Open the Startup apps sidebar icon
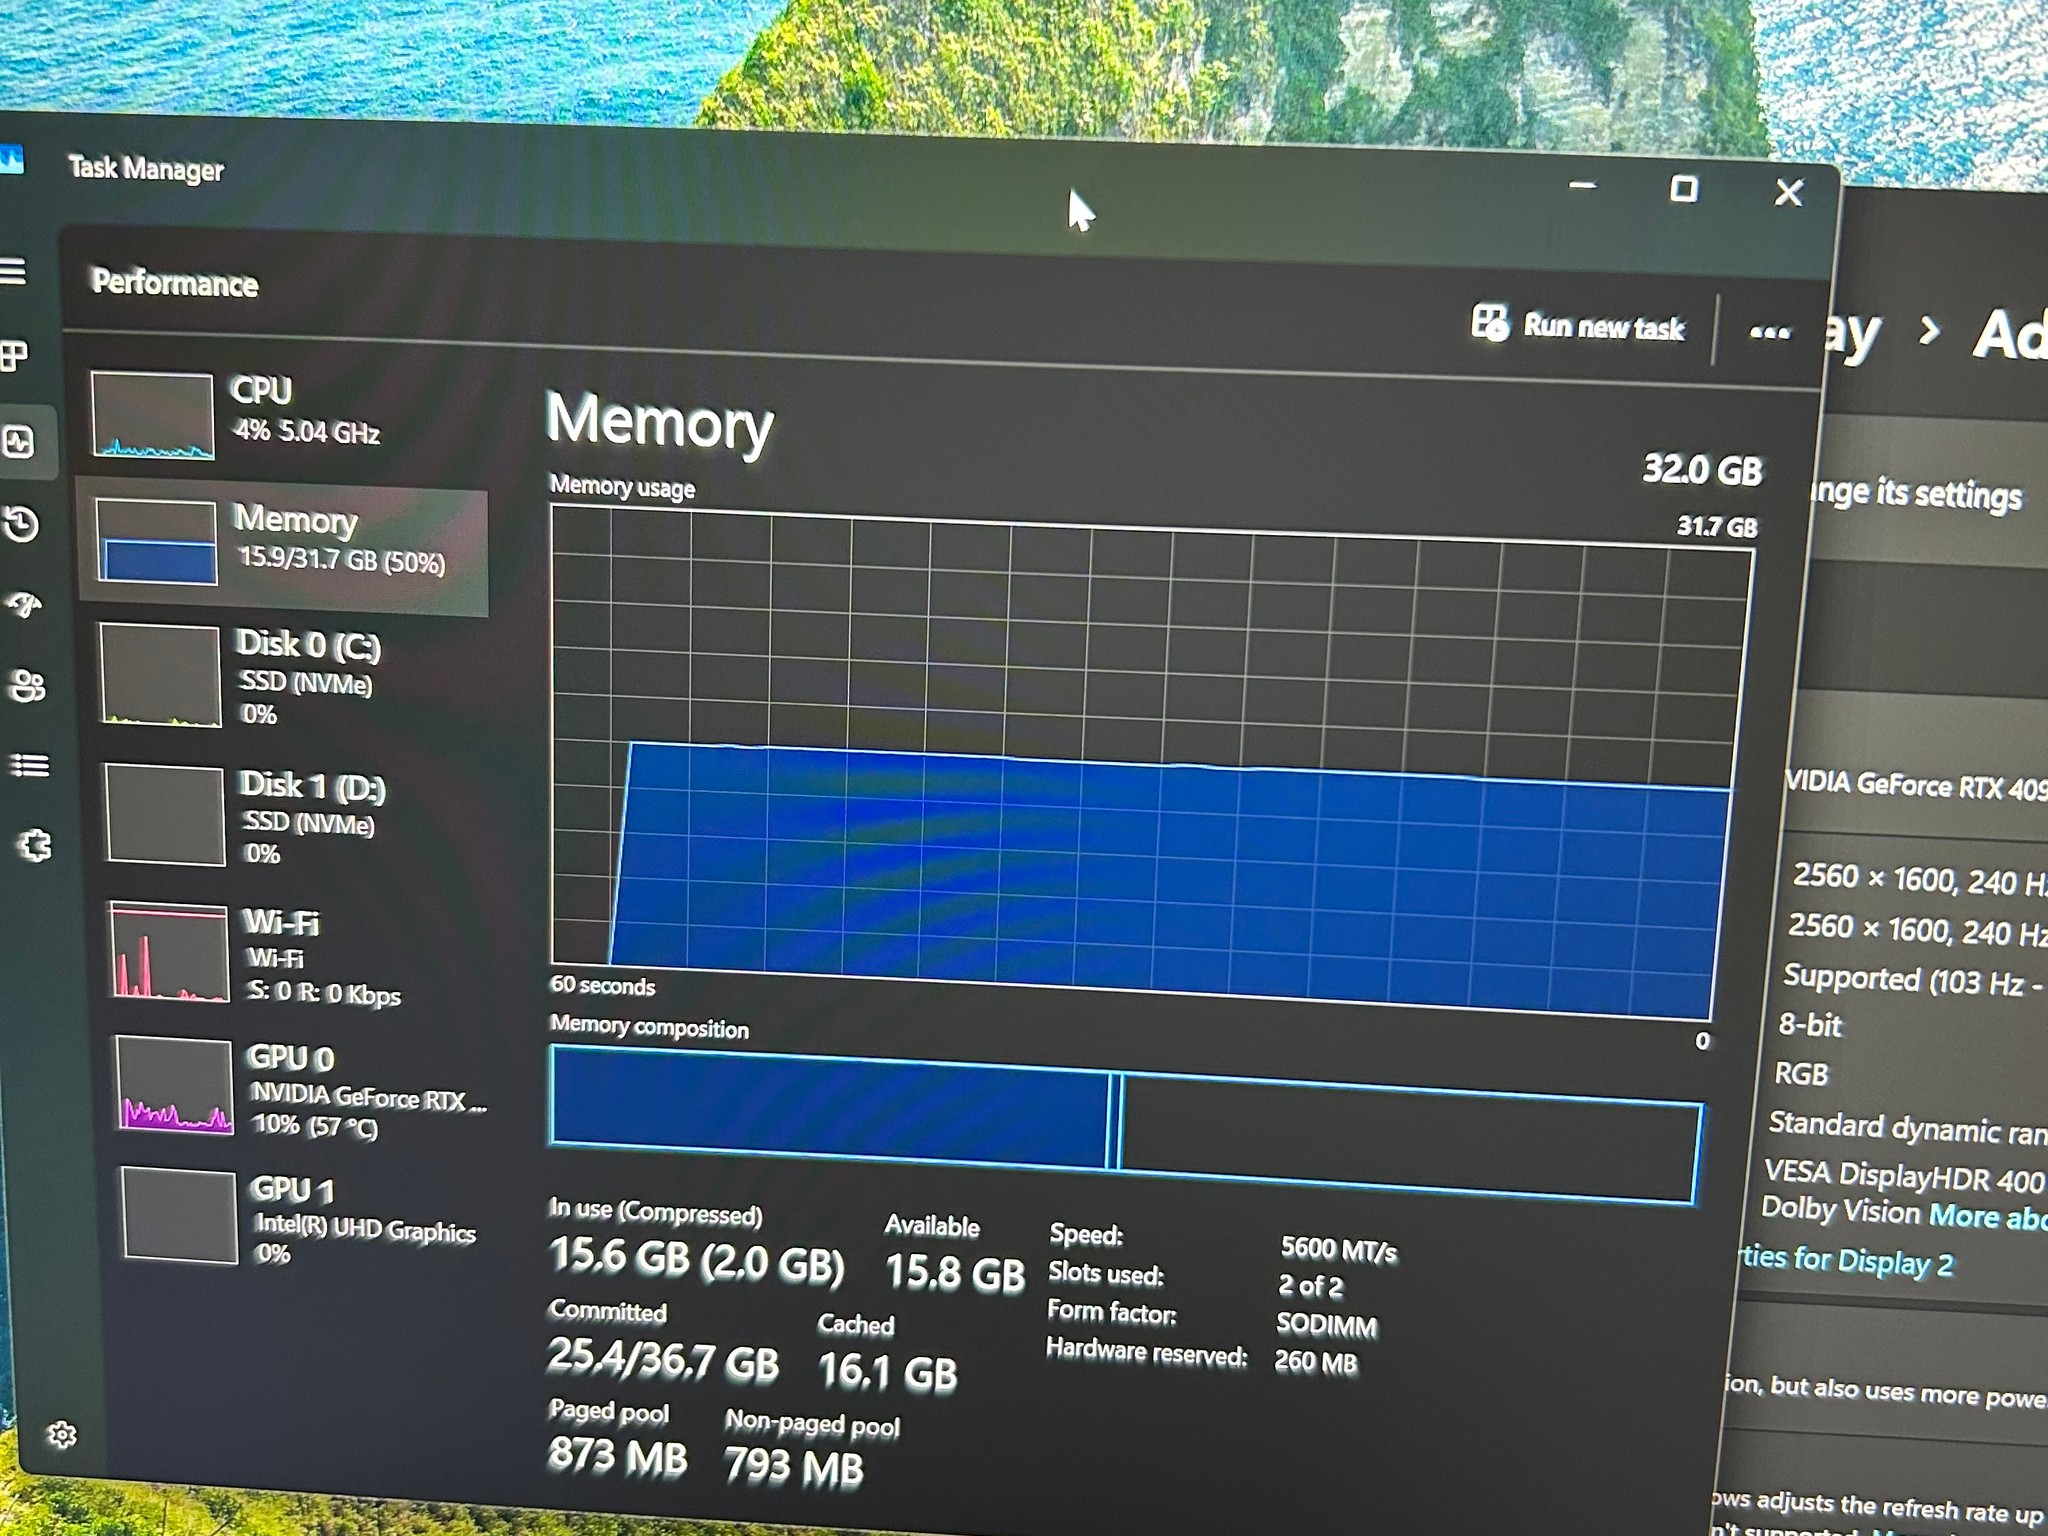This screenshot has width=2048, height=1536. [x=25, y=604]
